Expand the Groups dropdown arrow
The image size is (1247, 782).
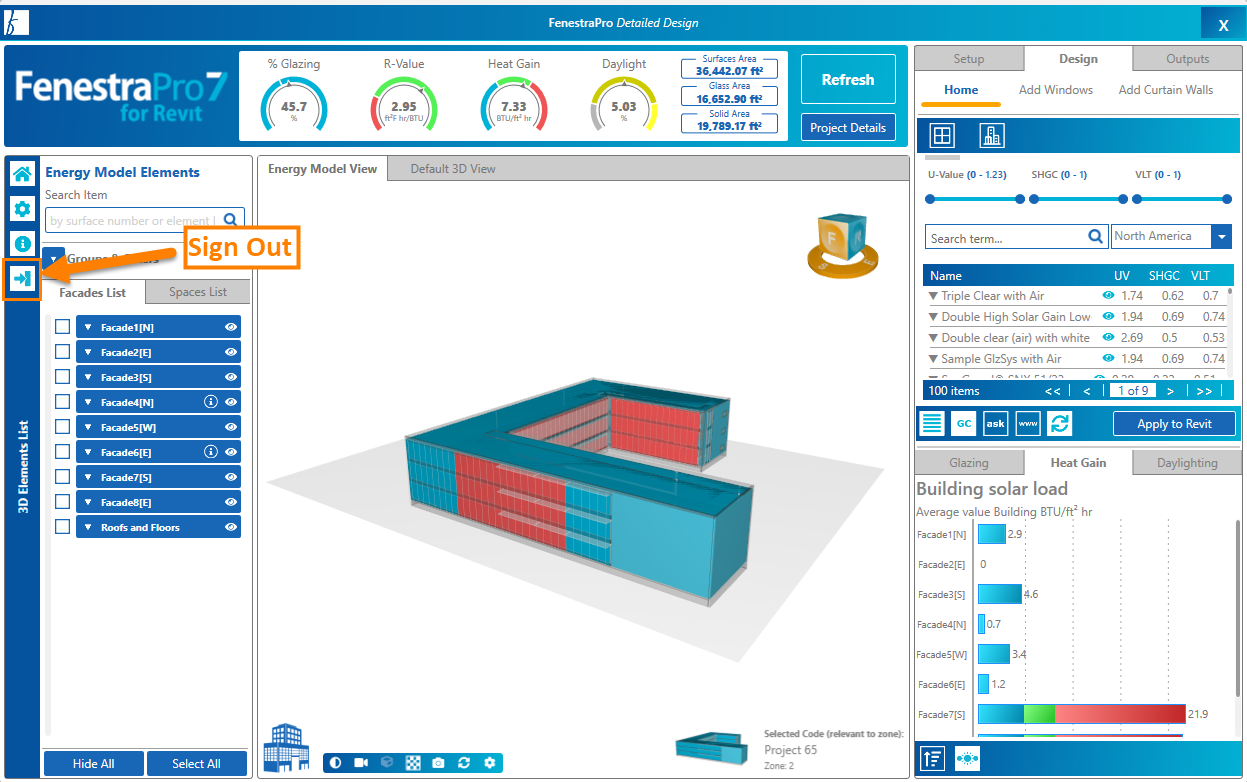(x=54, y=259)
